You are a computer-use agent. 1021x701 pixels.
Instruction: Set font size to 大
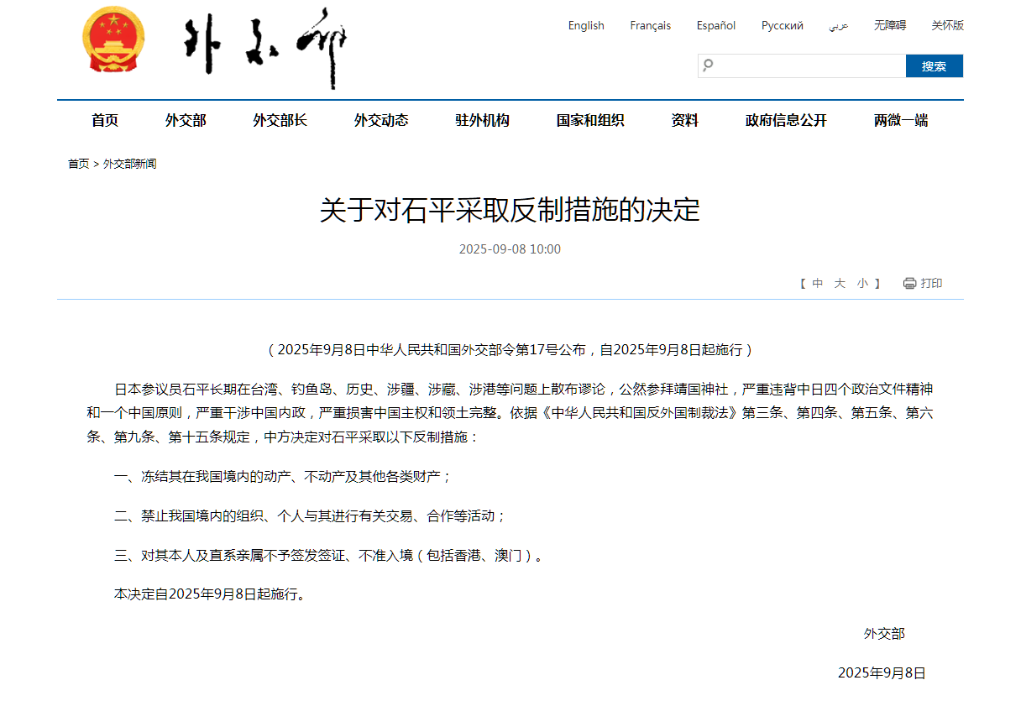click(x=840, y=284)
